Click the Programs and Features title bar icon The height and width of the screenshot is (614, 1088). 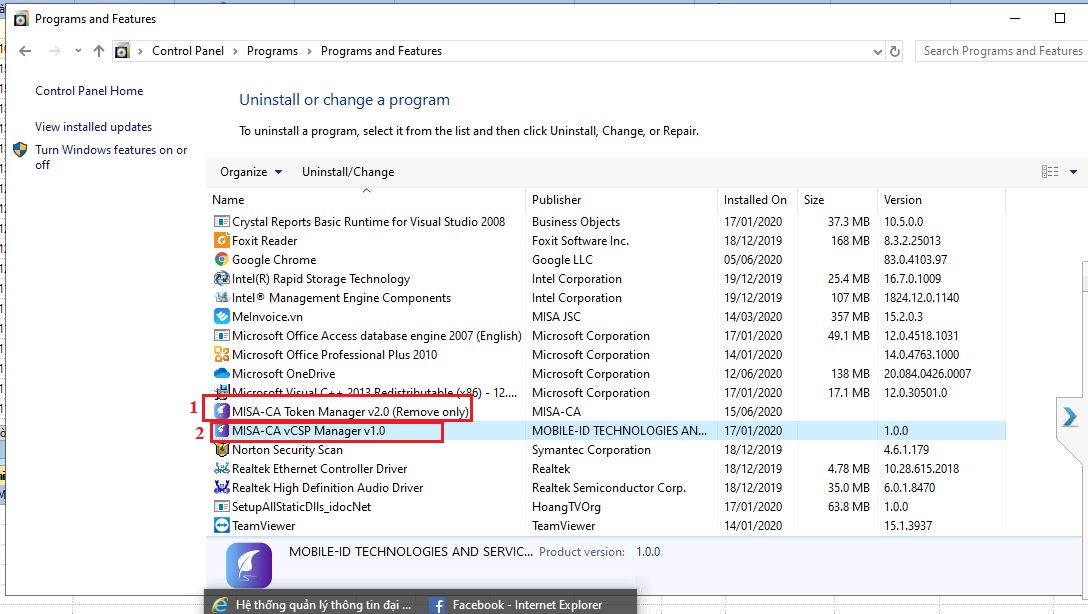click(x=21, y=19)
